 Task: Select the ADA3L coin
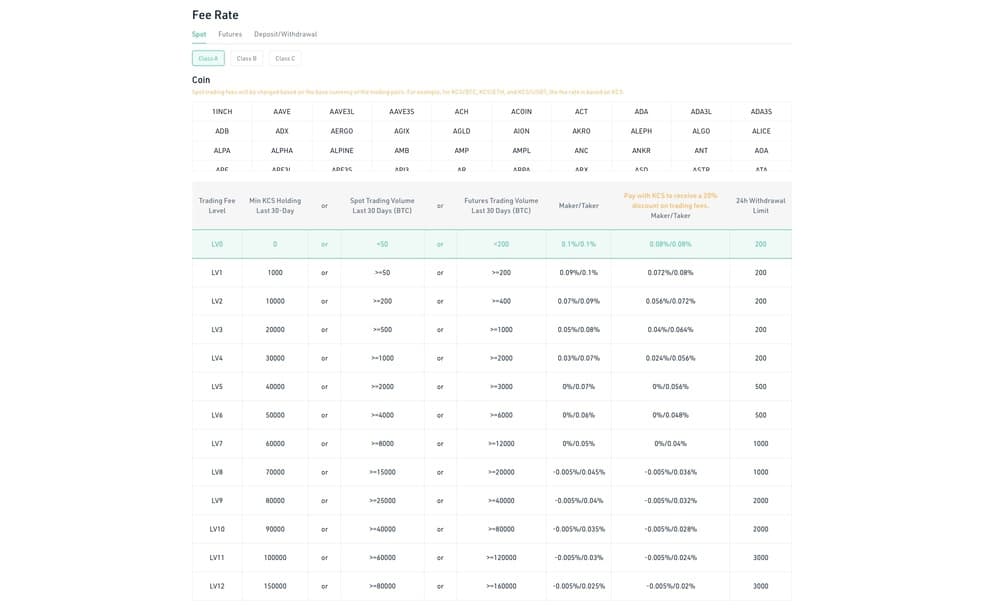tap(702, 112)
